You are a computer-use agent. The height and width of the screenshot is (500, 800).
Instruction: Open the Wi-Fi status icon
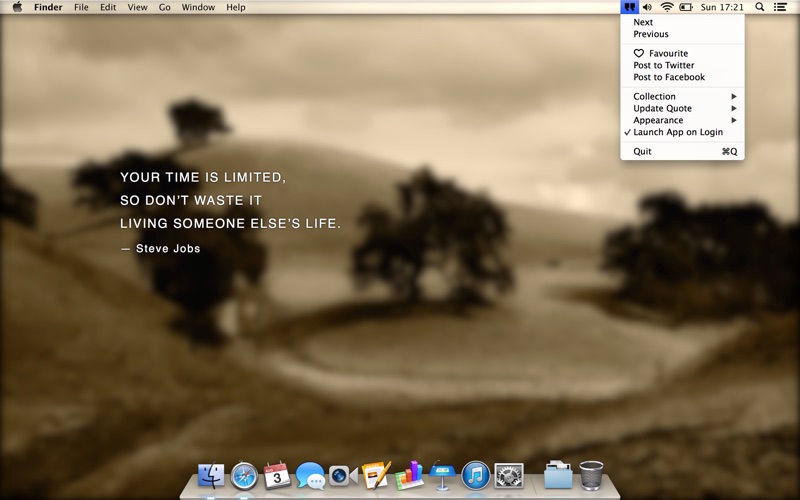(666, 7)
